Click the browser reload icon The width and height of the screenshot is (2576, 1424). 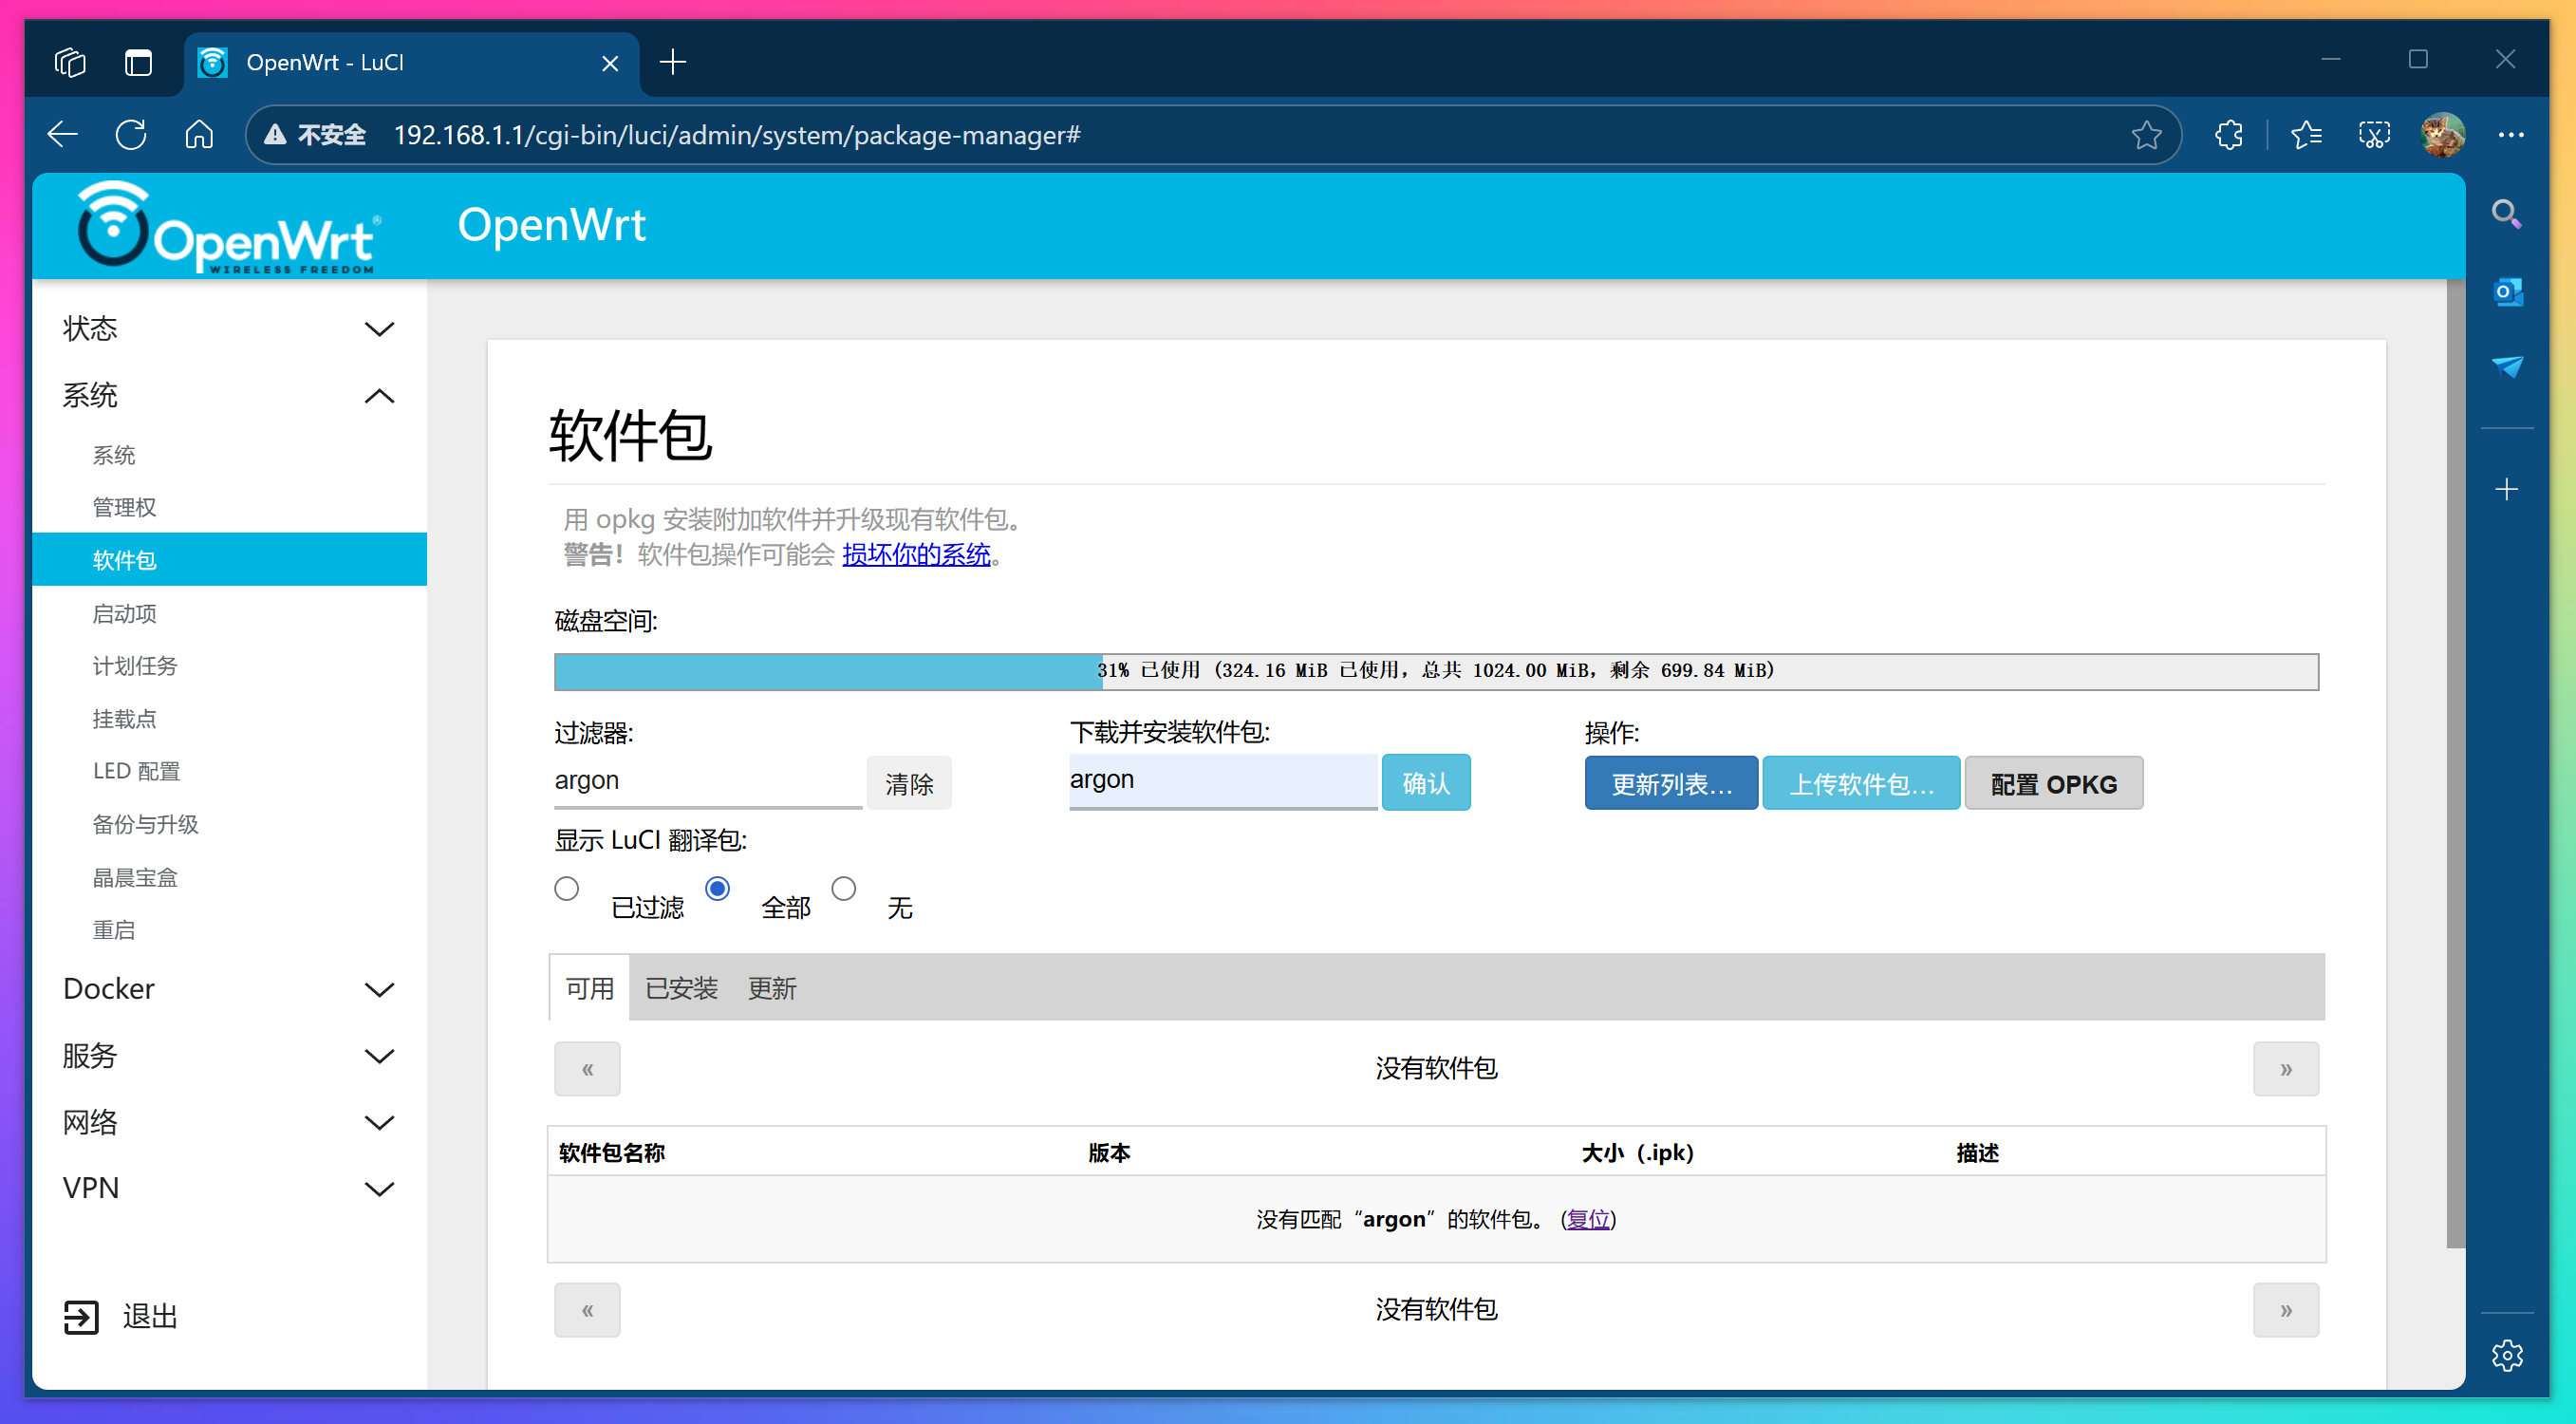131,134
